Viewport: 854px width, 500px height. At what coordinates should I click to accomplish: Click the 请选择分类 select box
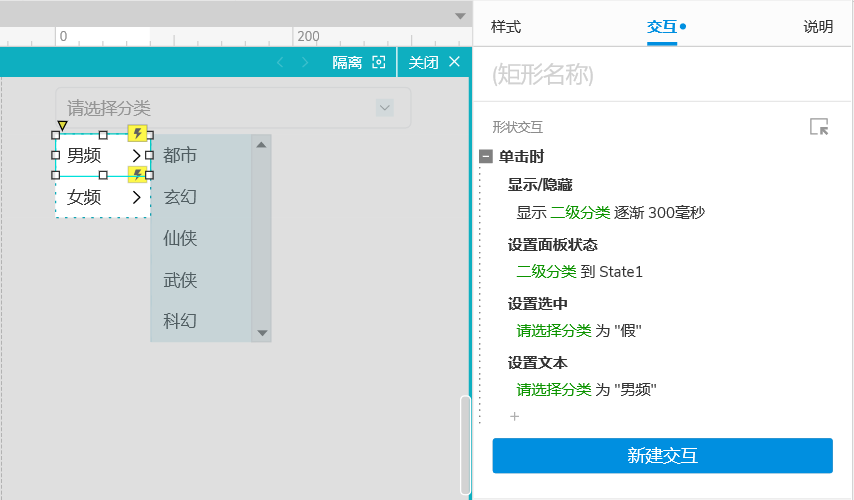pyautogui.click(x=233, y=108)
